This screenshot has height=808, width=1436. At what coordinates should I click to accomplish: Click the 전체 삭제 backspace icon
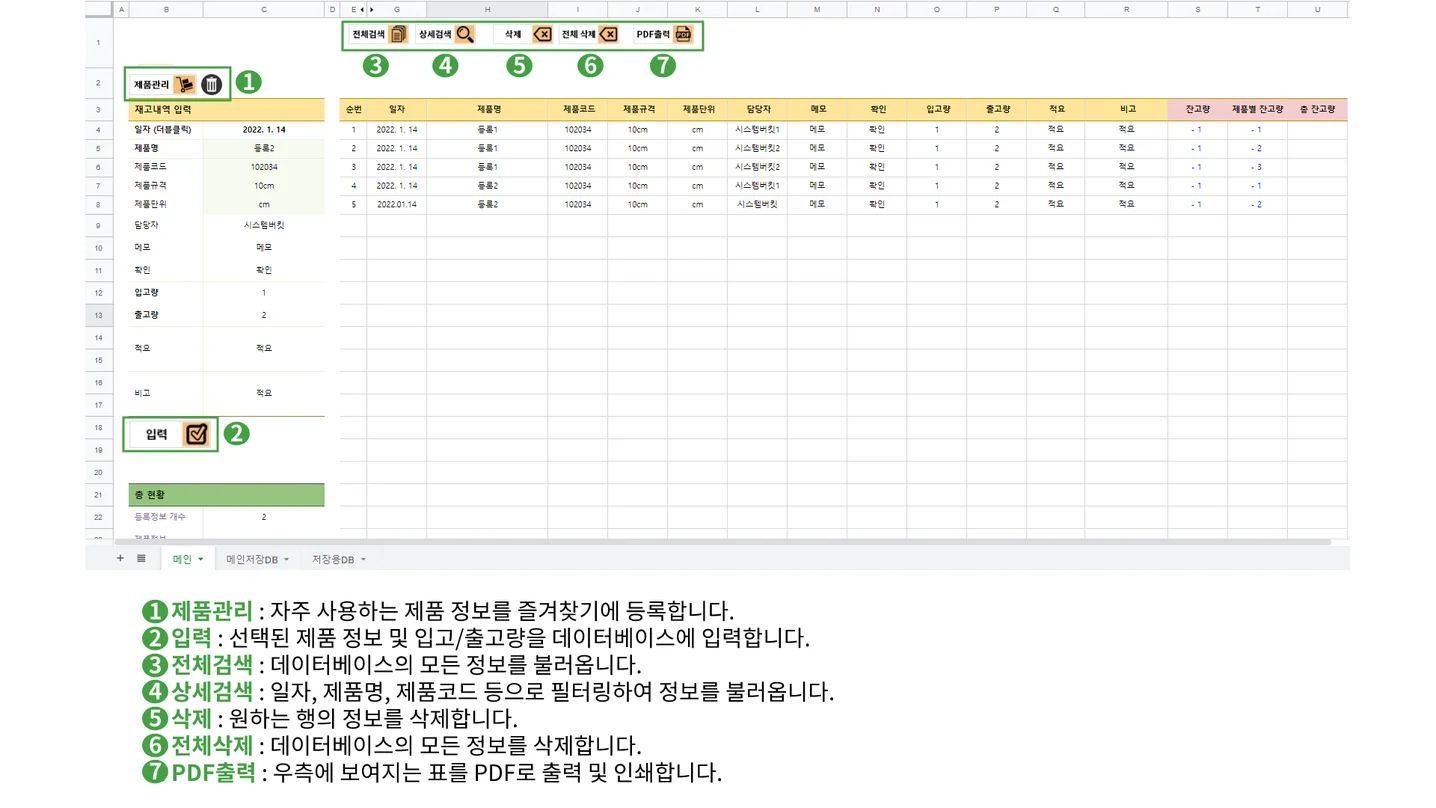coord(609,34)
